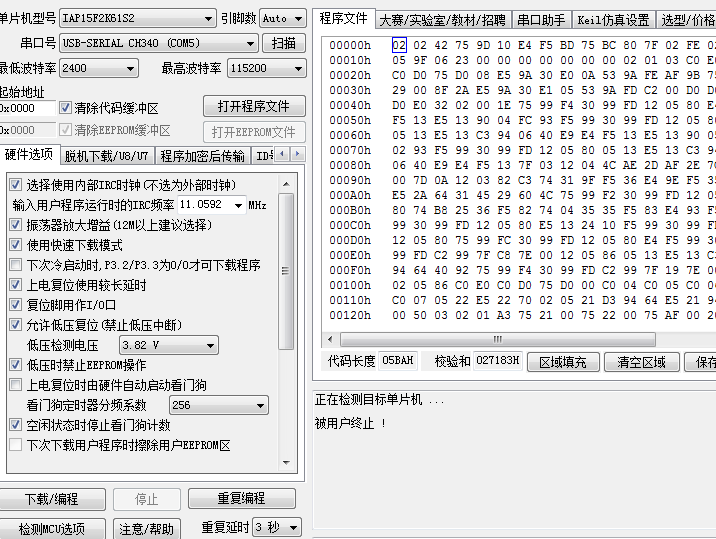Toggle 振荡器放大增益 checkbox

[16, 224]
